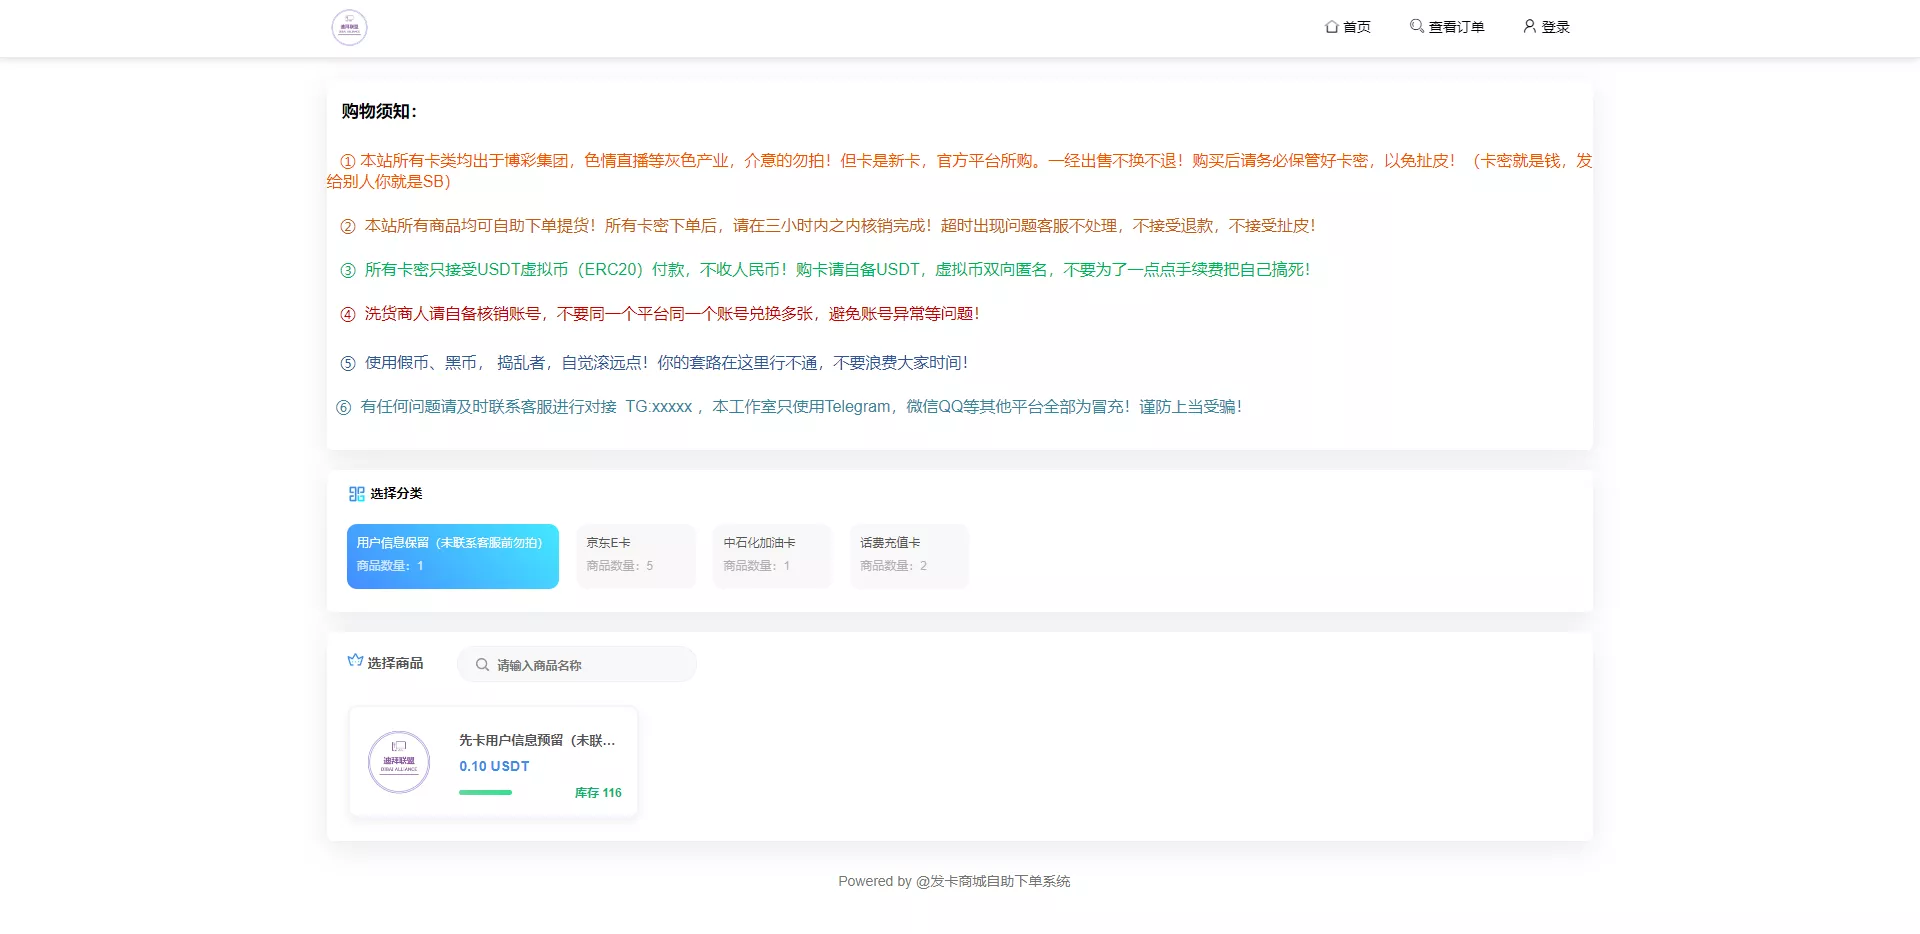Screen dimensions: 1920x934
Task: Select the 中石化加油卡 category
Action: tap(771, 556)
